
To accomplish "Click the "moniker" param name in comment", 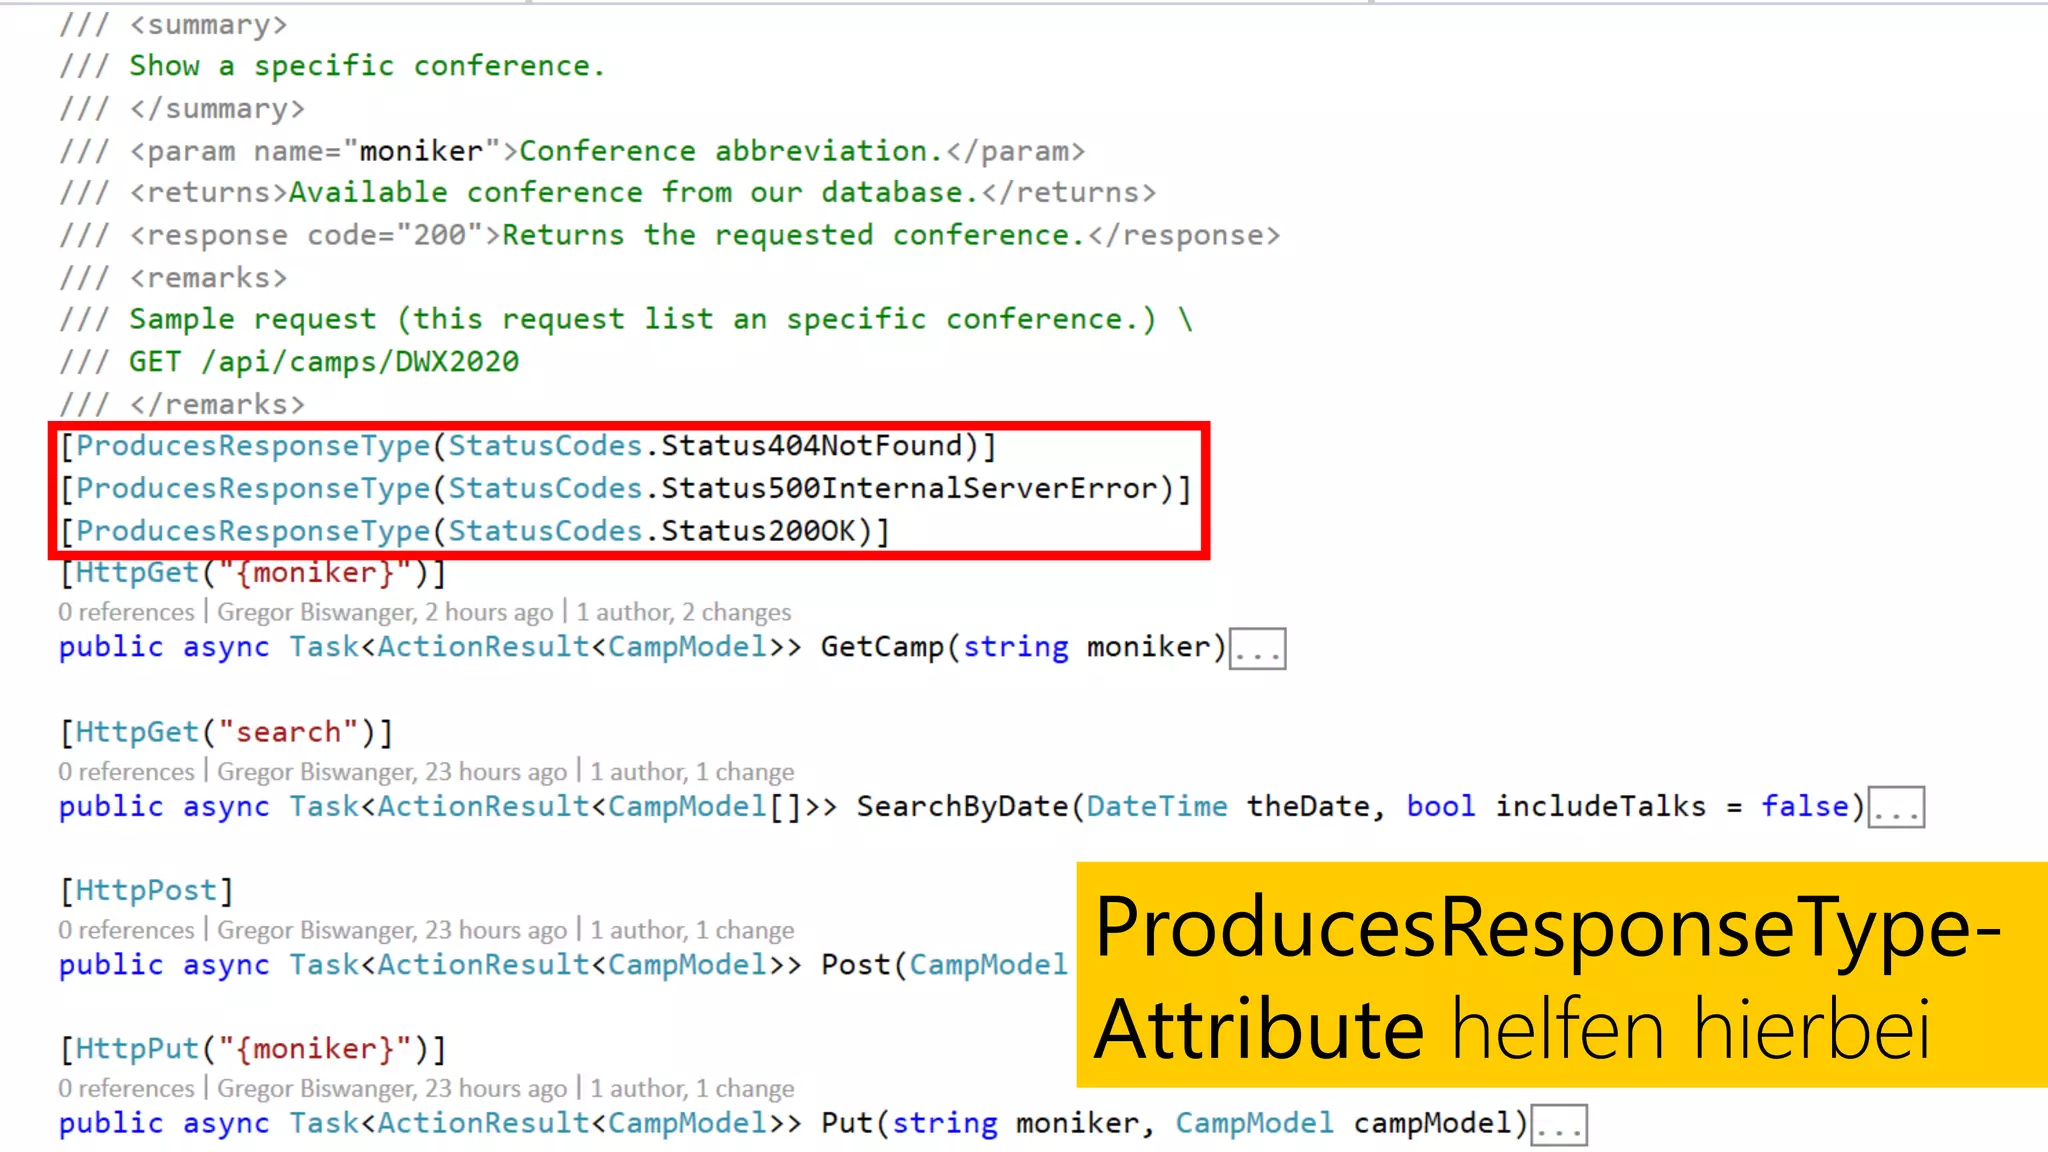I will pos(422,151).
